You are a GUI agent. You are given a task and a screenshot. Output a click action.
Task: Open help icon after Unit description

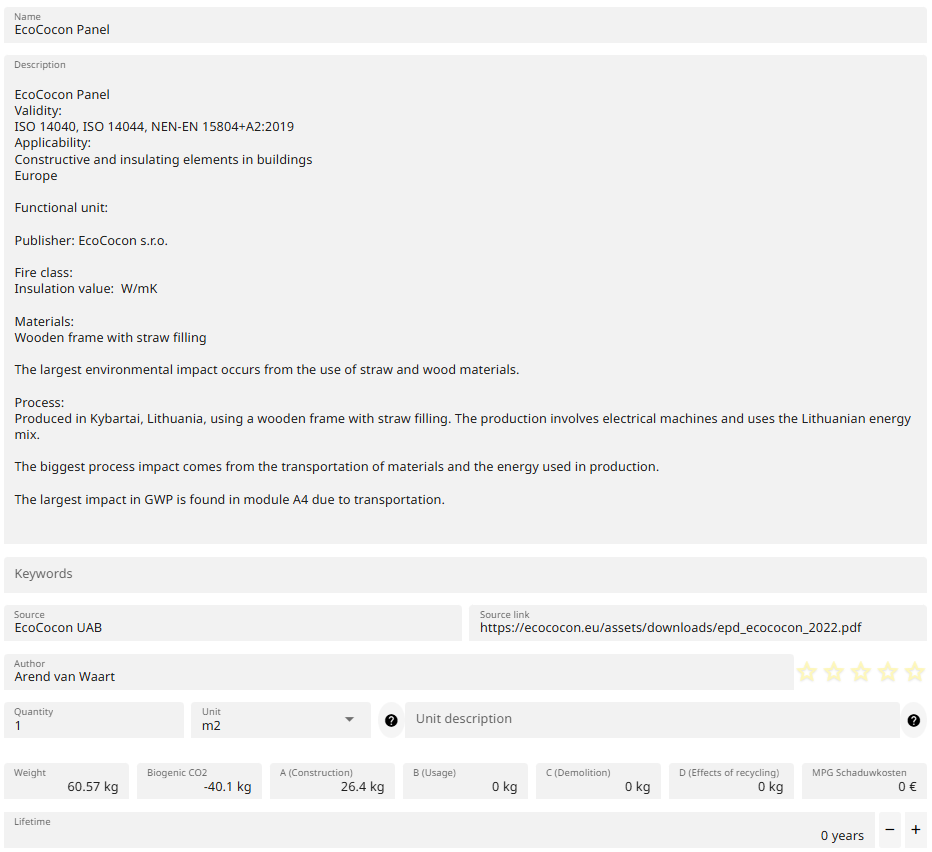click(x=913, y=720)
